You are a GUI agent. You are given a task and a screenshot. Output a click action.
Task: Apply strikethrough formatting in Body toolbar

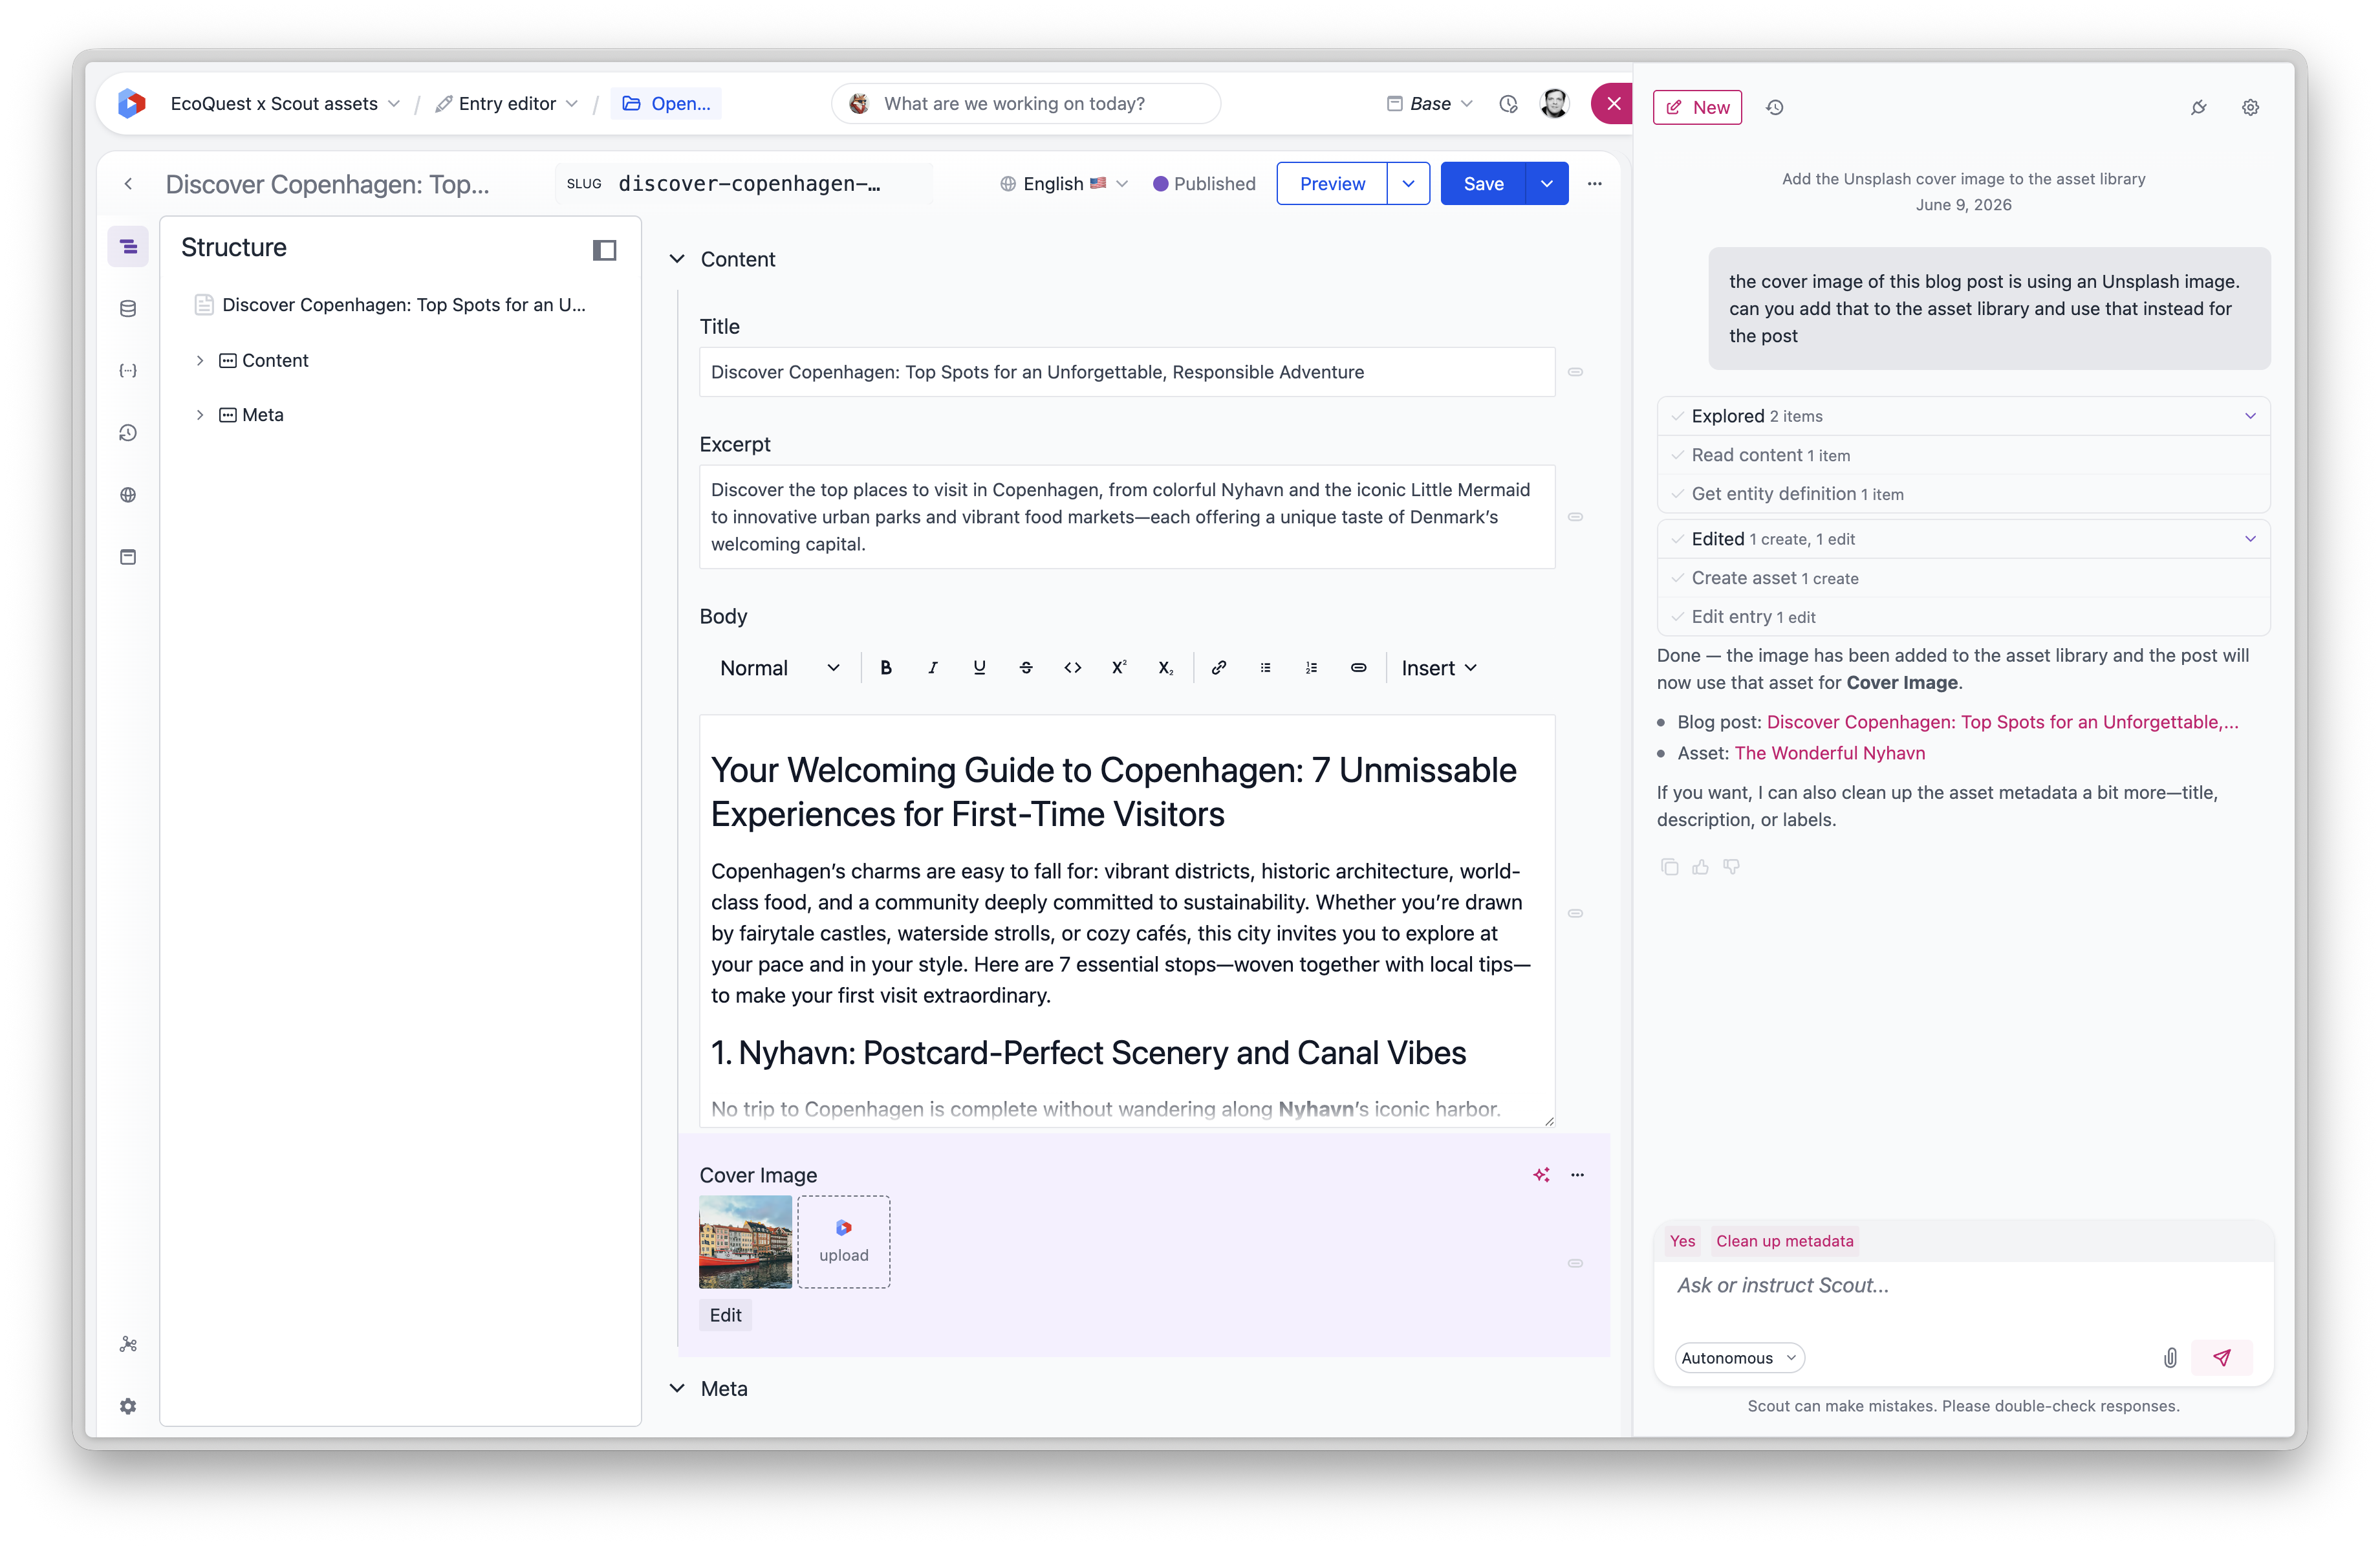[1026, 668]
